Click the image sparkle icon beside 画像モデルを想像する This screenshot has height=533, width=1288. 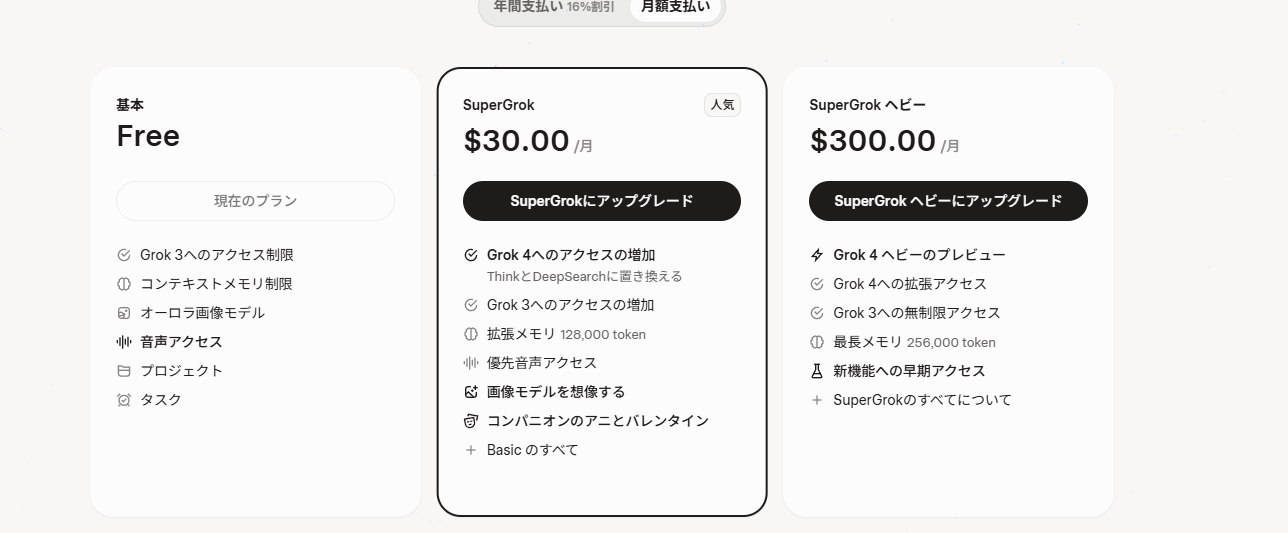471,392
